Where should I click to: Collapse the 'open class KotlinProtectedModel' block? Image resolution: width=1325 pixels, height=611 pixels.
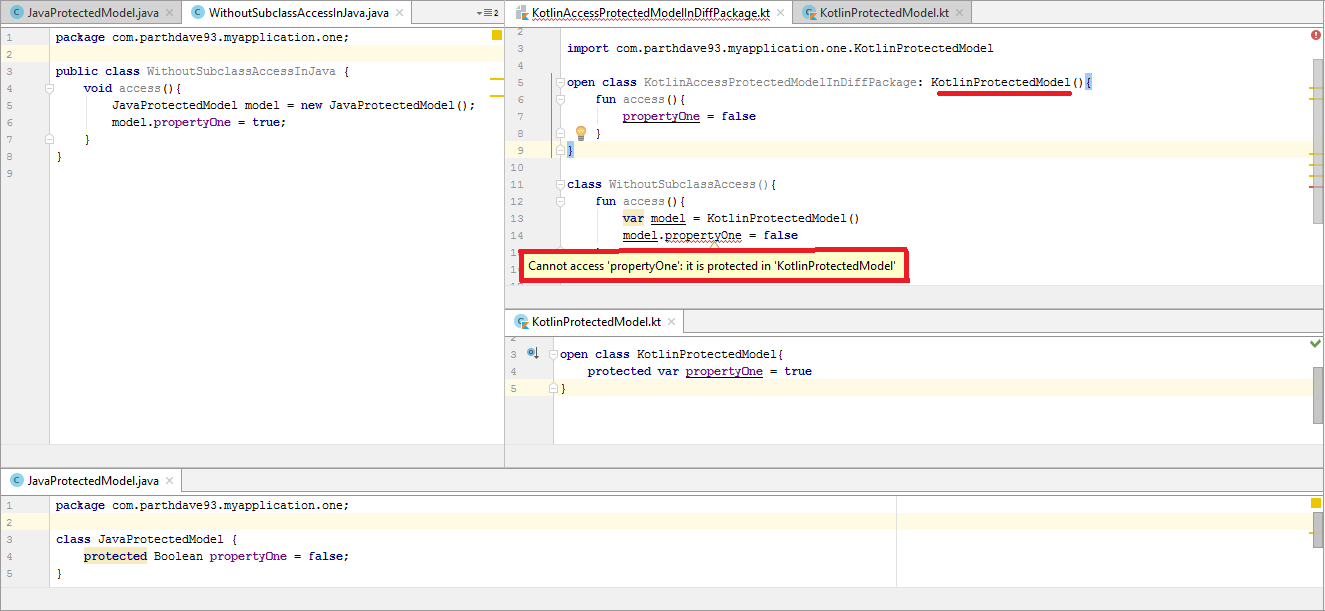pos(552,354)
